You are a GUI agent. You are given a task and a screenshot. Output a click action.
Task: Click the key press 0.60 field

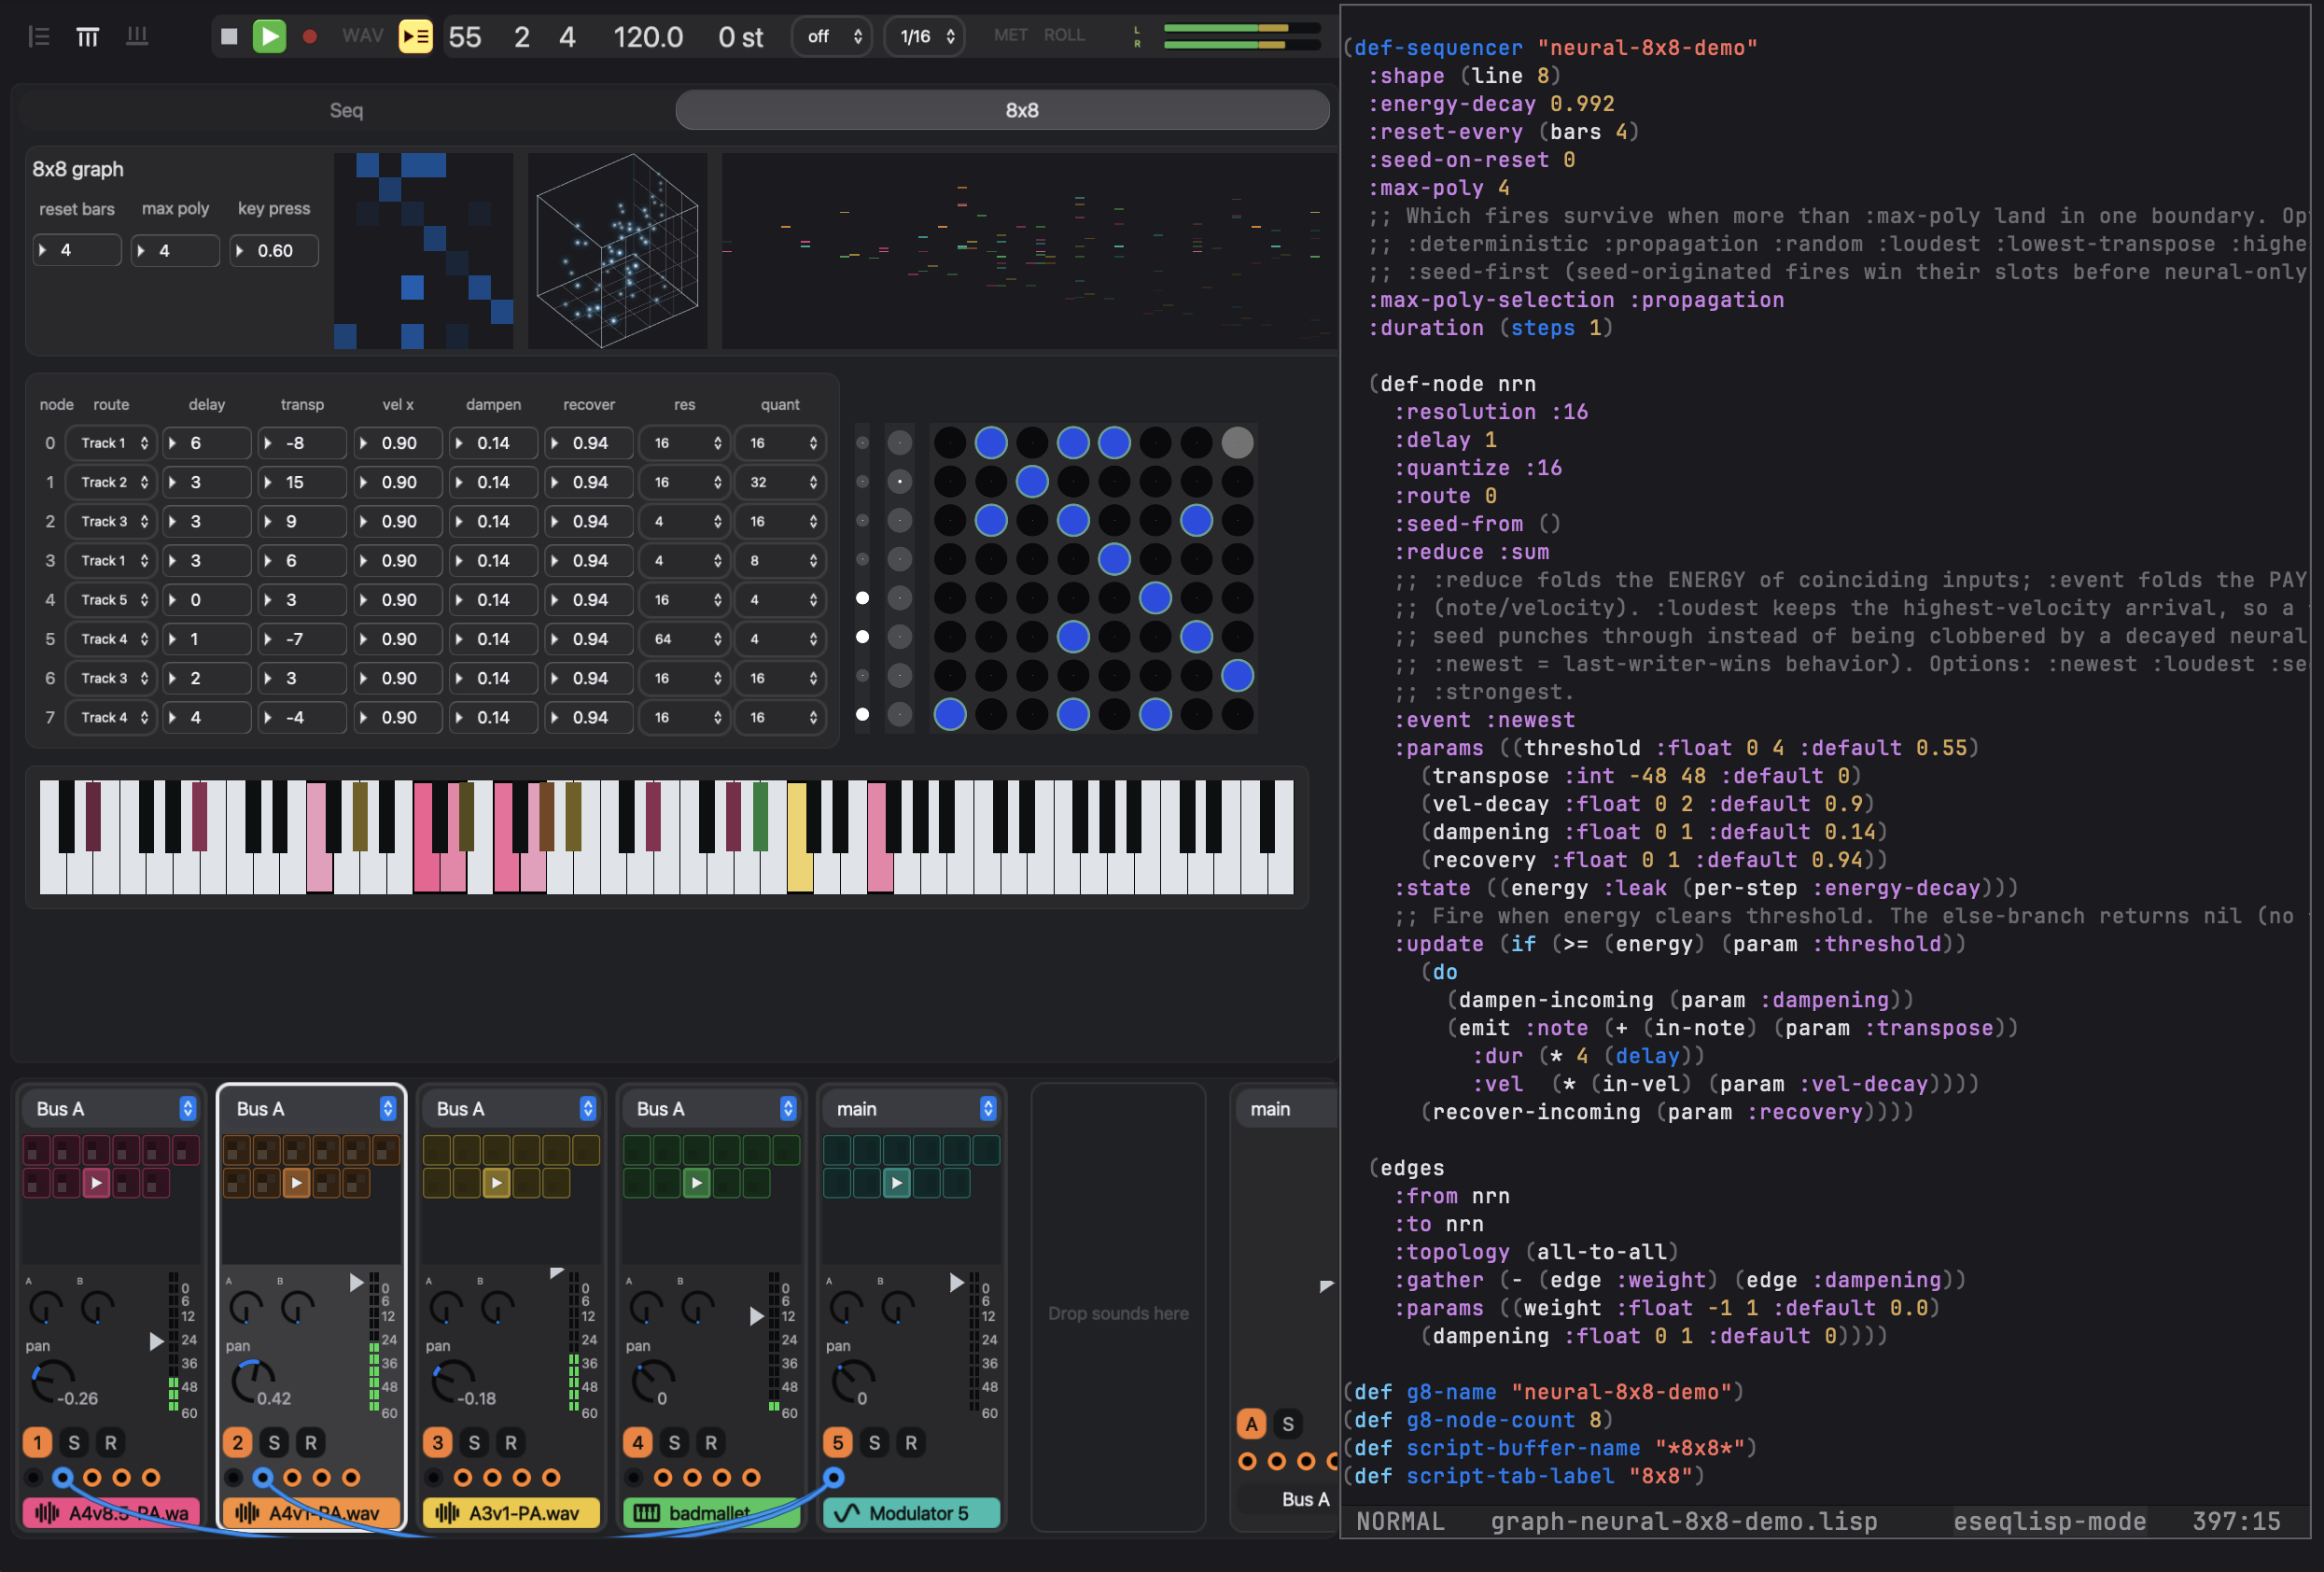(275, 250)
